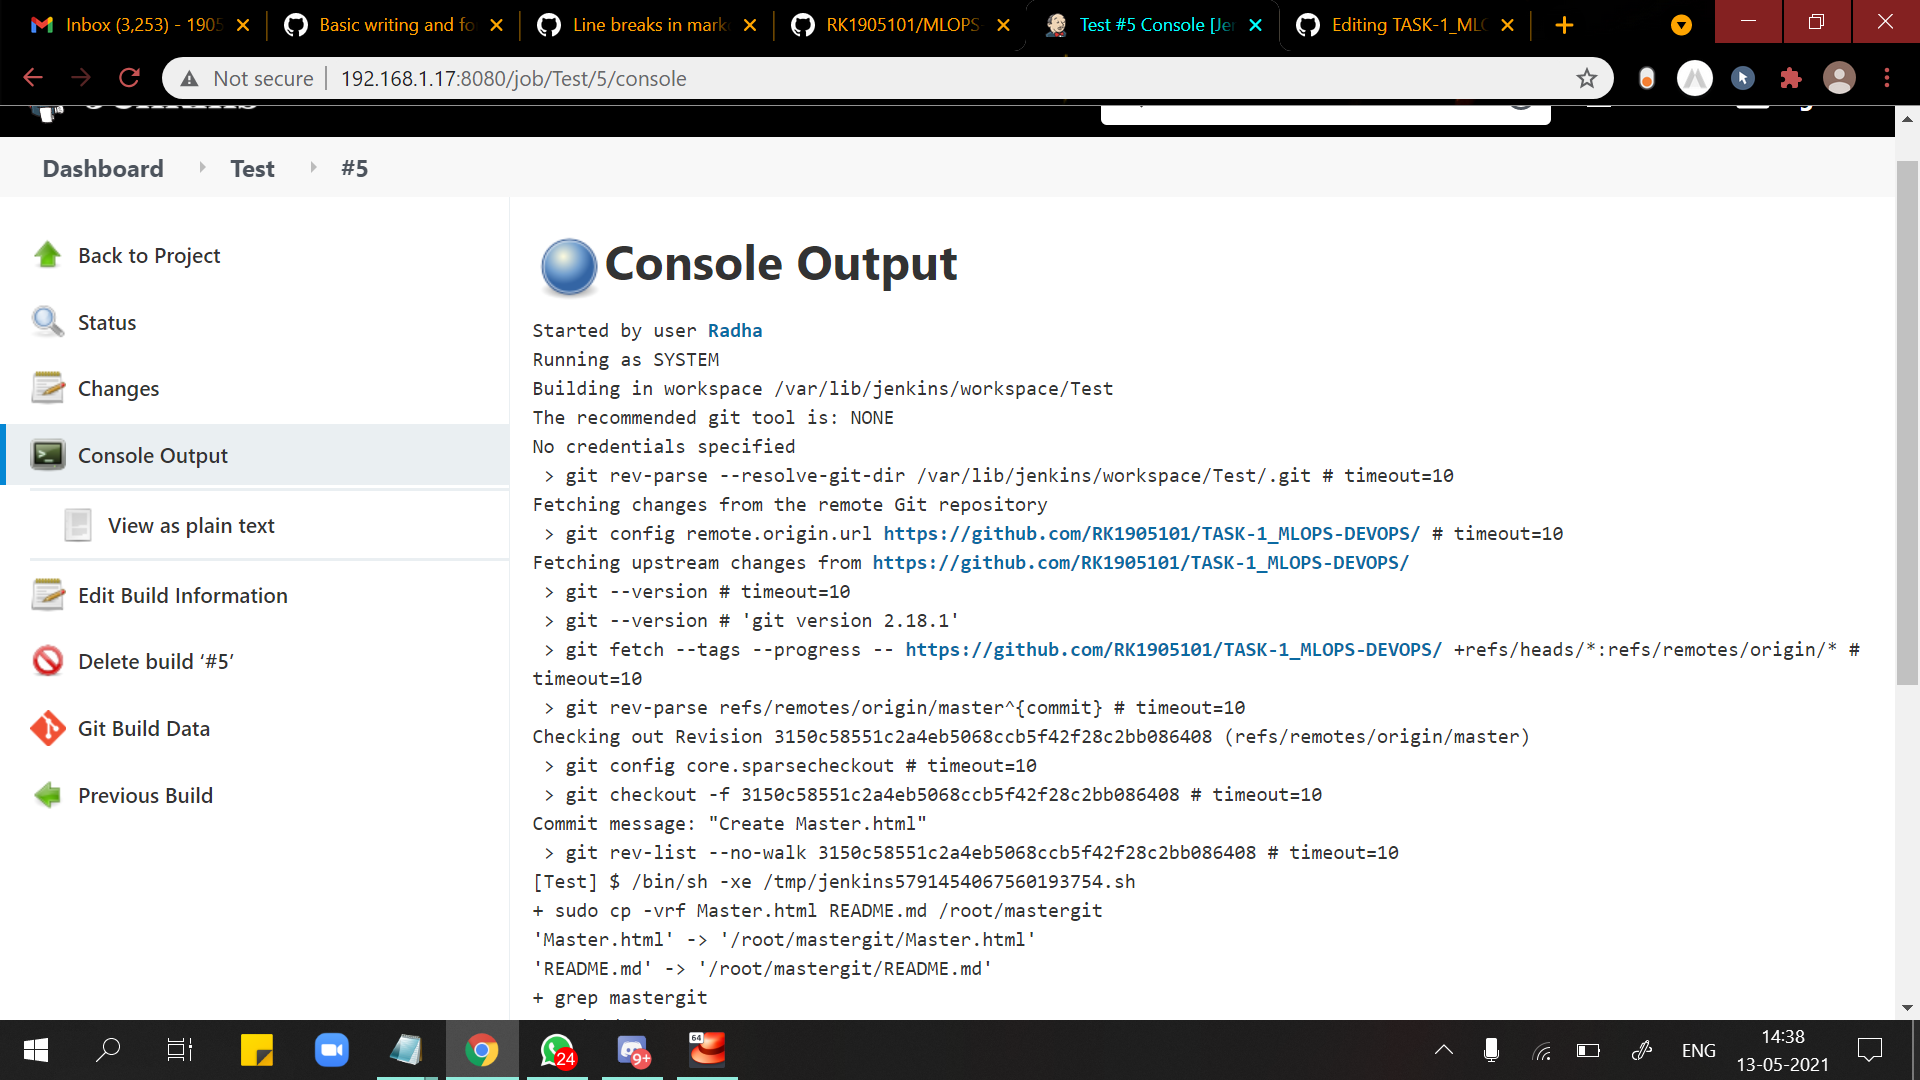Click the Commit message "Create Master.html" line
Viewport: 1920px width, 1080px height.
tap(729, 823)
